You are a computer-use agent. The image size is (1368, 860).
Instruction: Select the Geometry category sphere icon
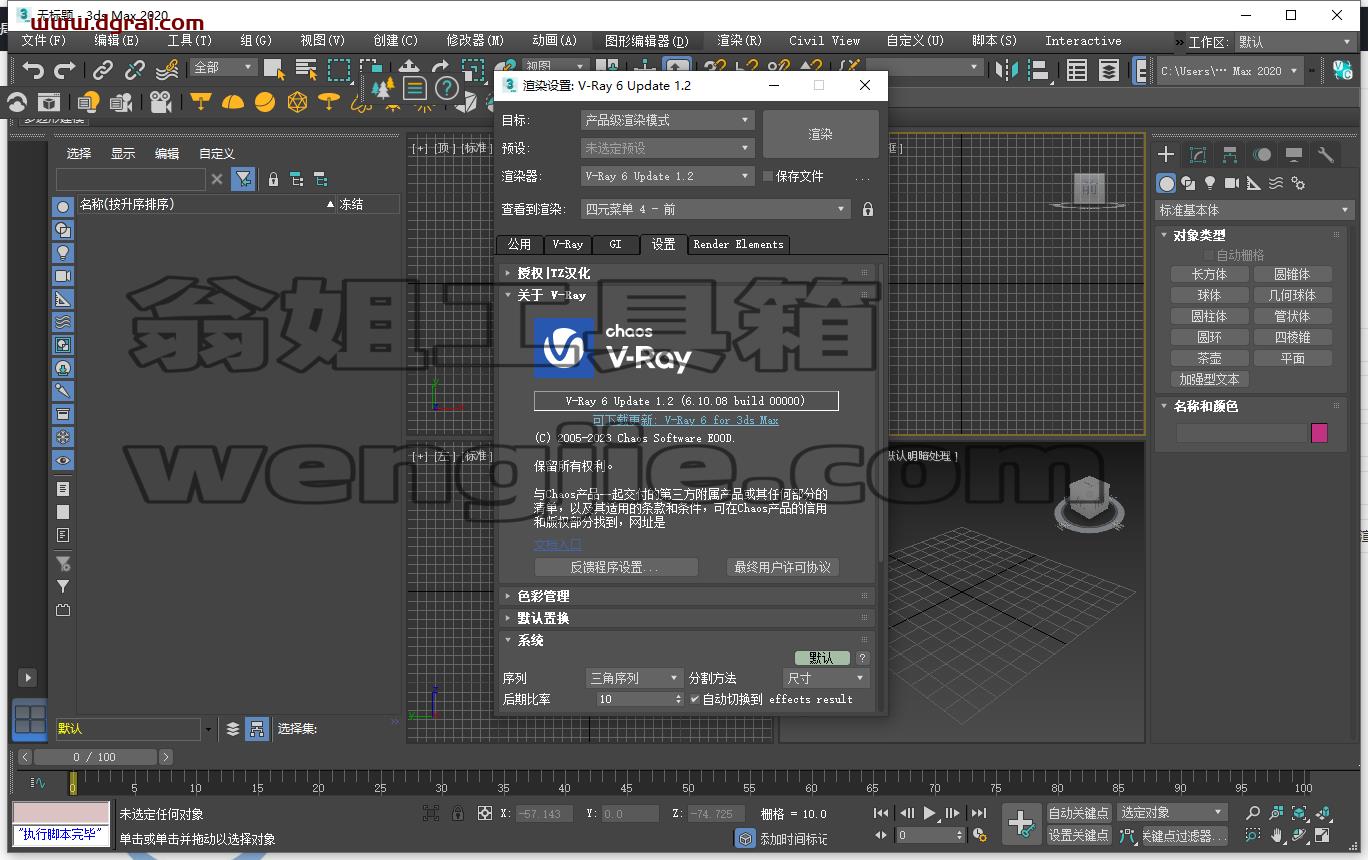tap(1166, 183)
